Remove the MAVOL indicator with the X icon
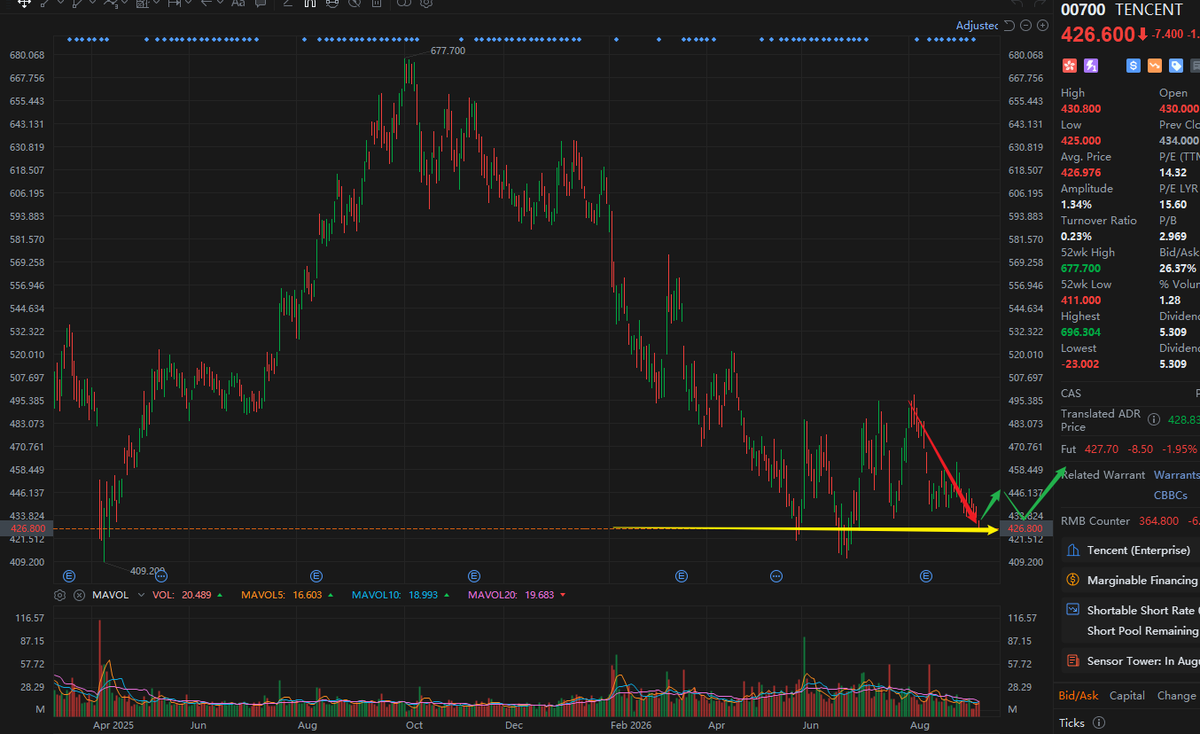Viewport: 1200px width, 734px height. [79, 595]
